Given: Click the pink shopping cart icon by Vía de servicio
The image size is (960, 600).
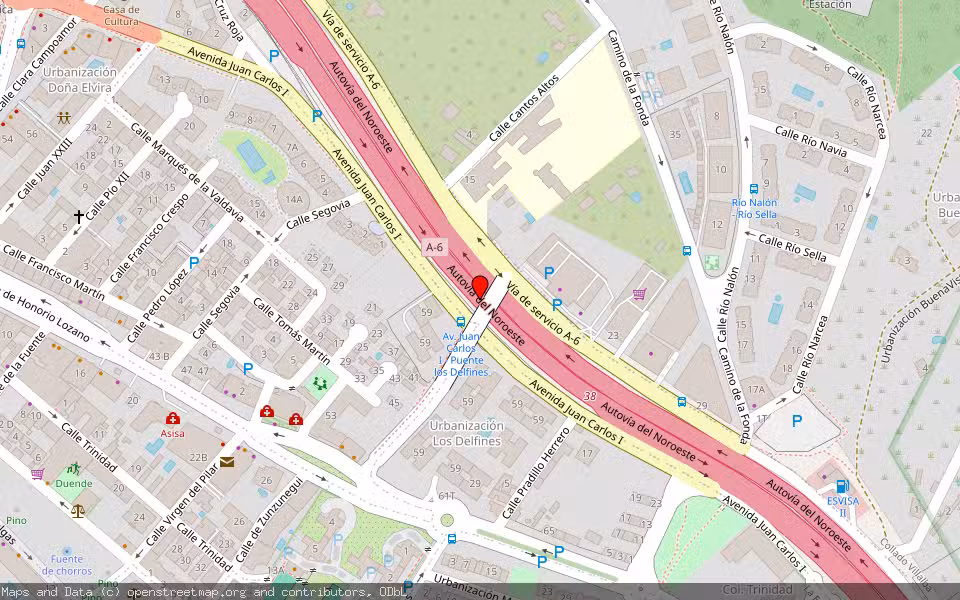Looking at the screenshot, I should click(x=639, y=294).
